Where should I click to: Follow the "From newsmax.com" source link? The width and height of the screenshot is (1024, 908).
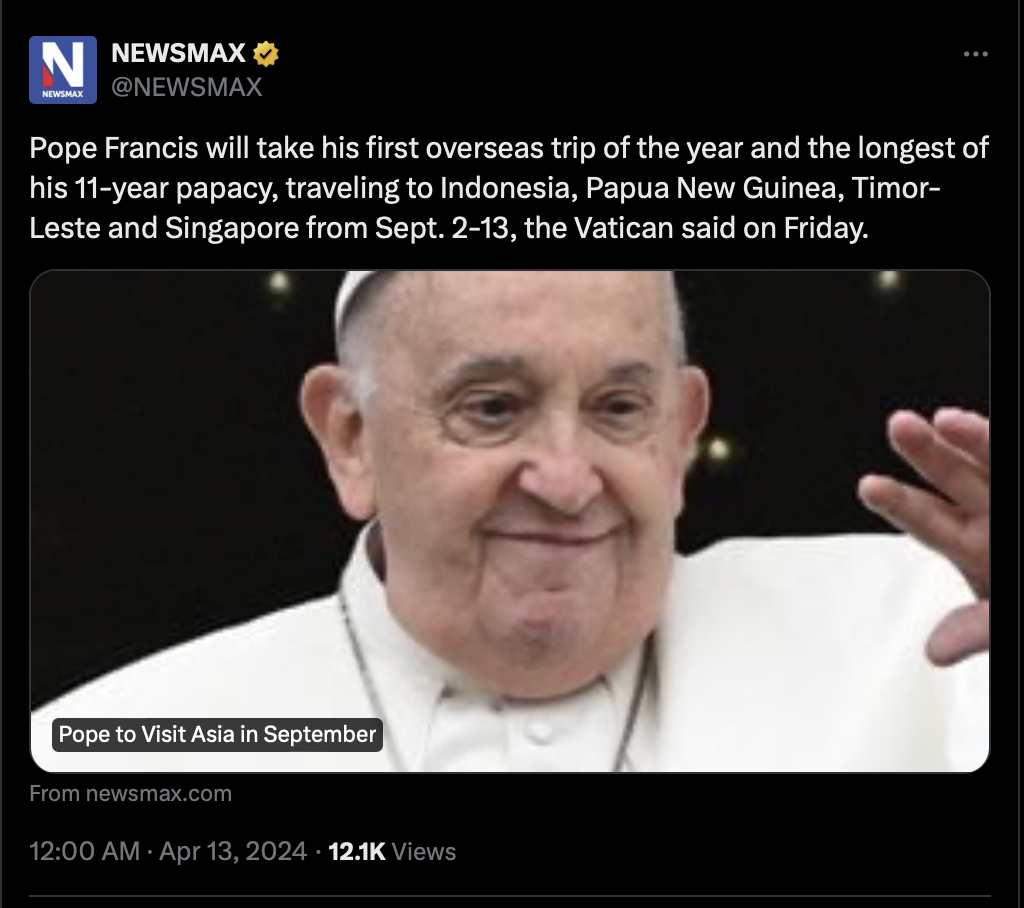click(x=131, y=793)
